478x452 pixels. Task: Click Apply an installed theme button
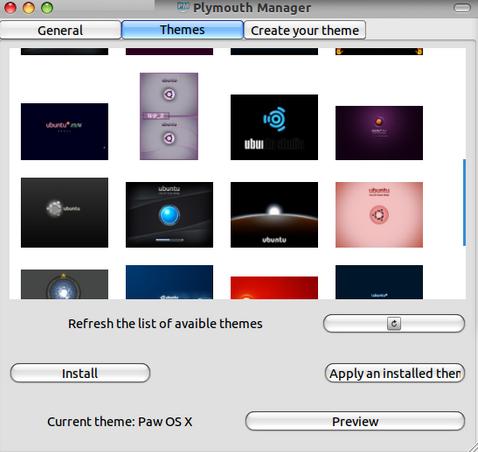click(x=395, y=373)
